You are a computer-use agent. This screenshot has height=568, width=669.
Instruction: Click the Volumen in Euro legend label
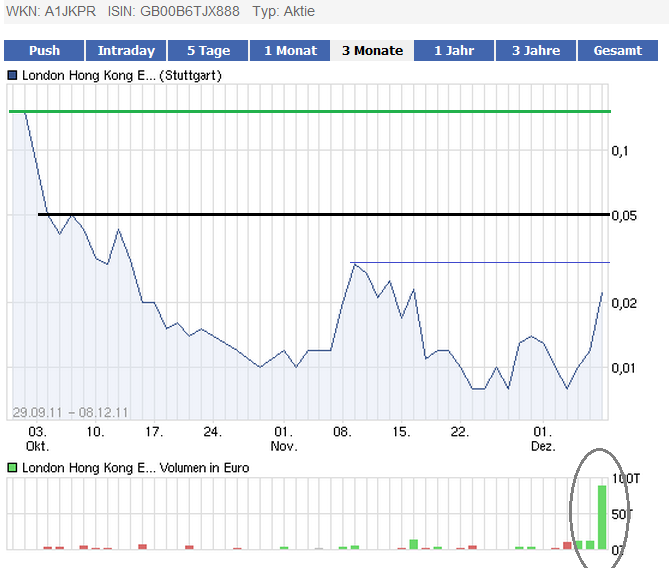coord(135,467)
